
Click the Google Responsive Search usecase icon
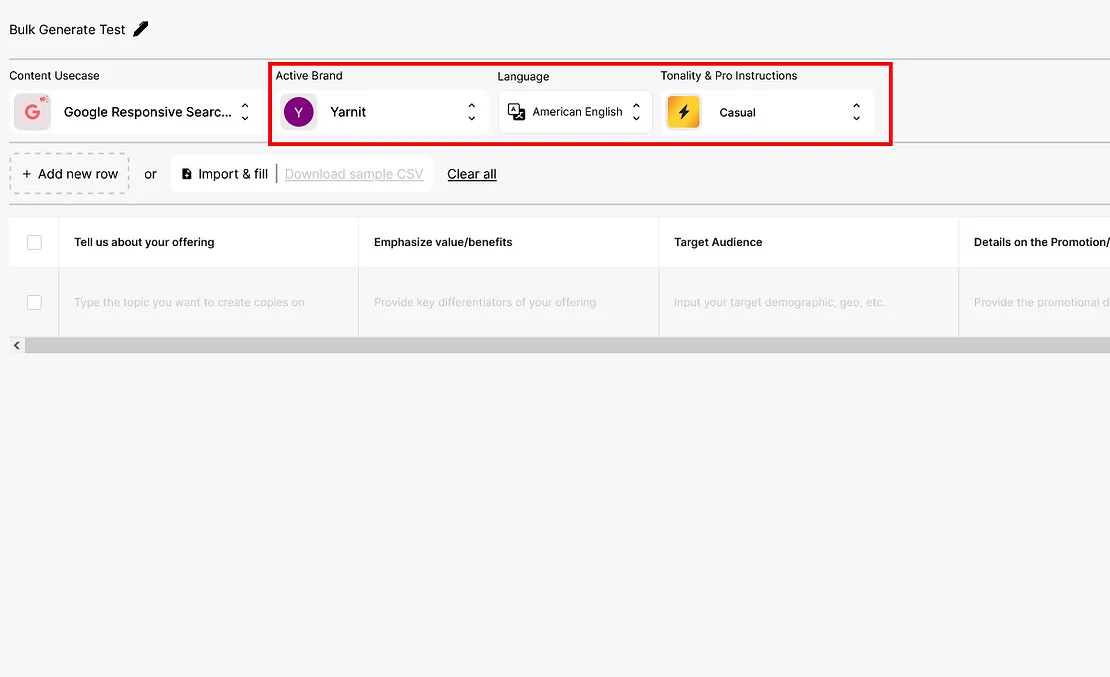click(x=33, y=112)
